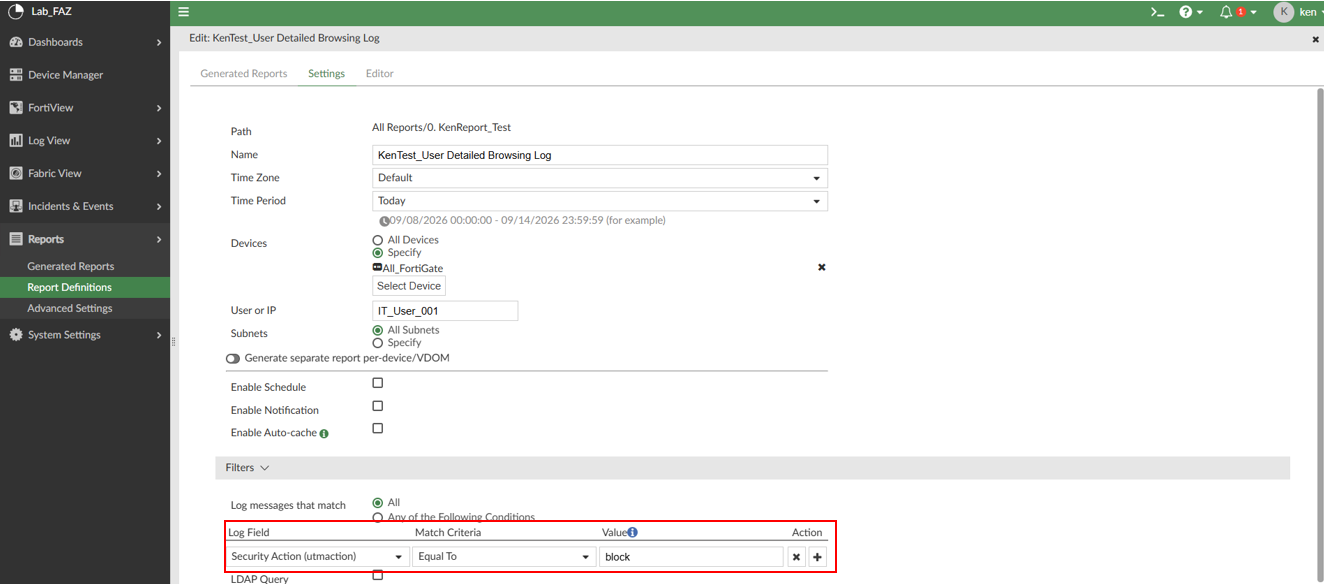Check the Enable Schedule checkbox
1324x584 pixels.
pyautogui.click(x=378, y=383)
